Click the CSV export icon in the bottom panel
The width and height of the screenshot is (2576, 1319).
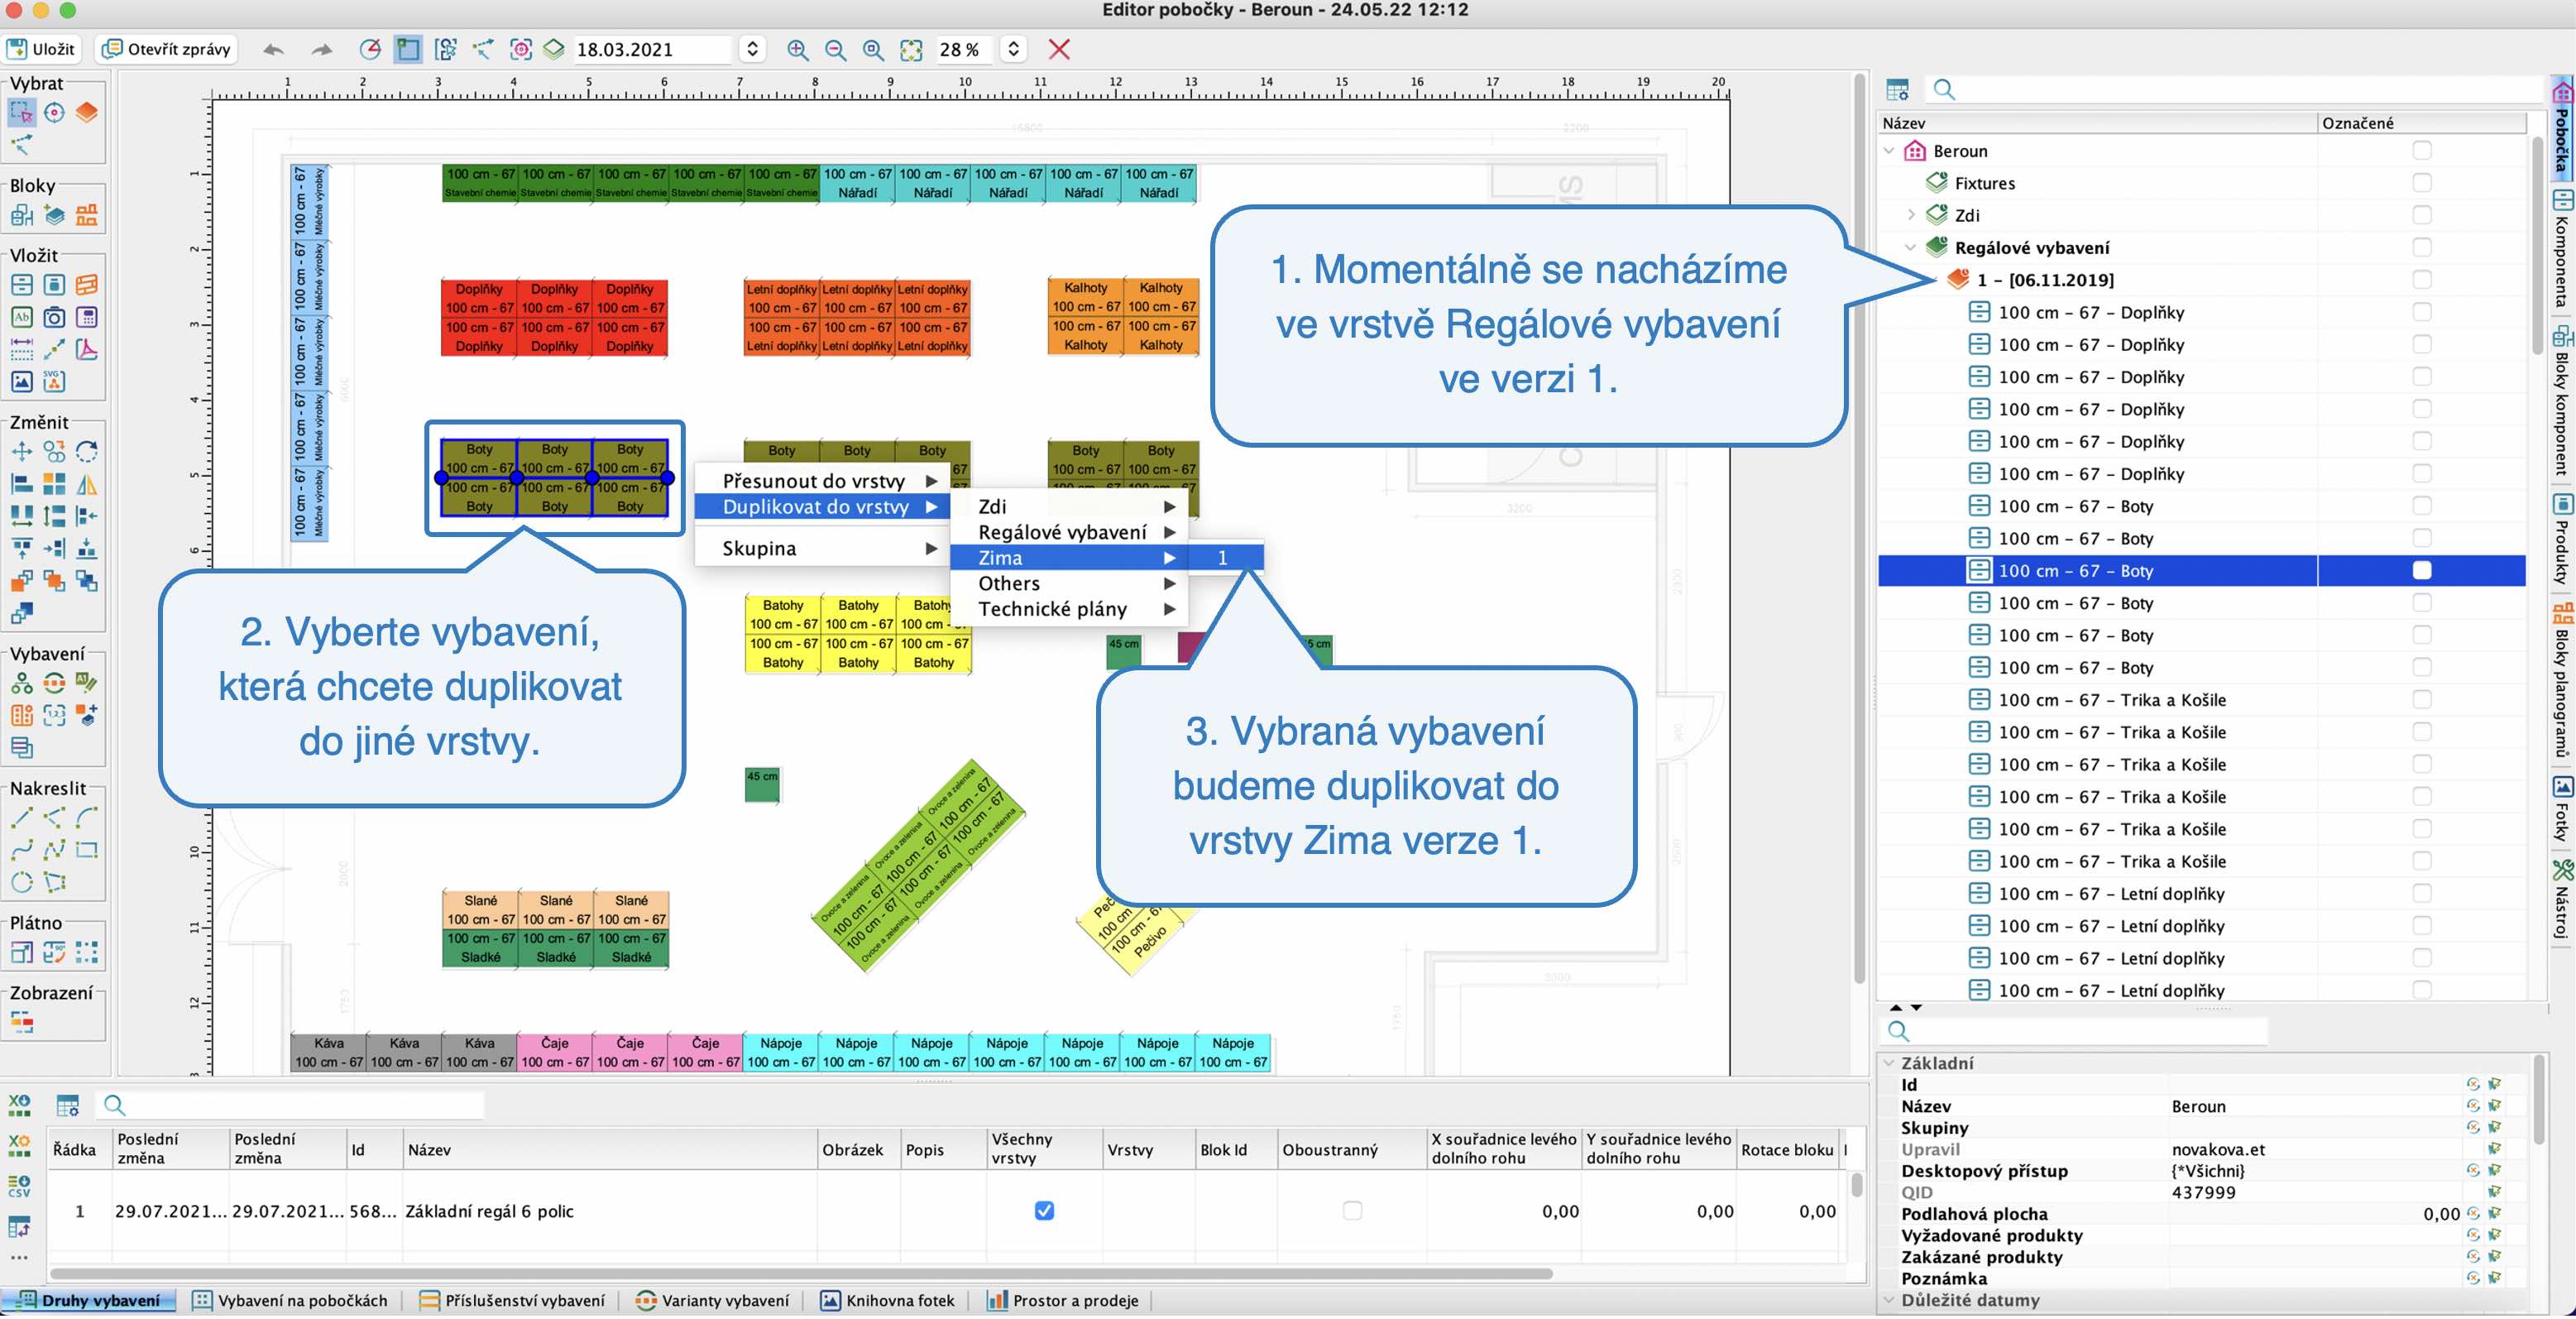pos(19,1186)
